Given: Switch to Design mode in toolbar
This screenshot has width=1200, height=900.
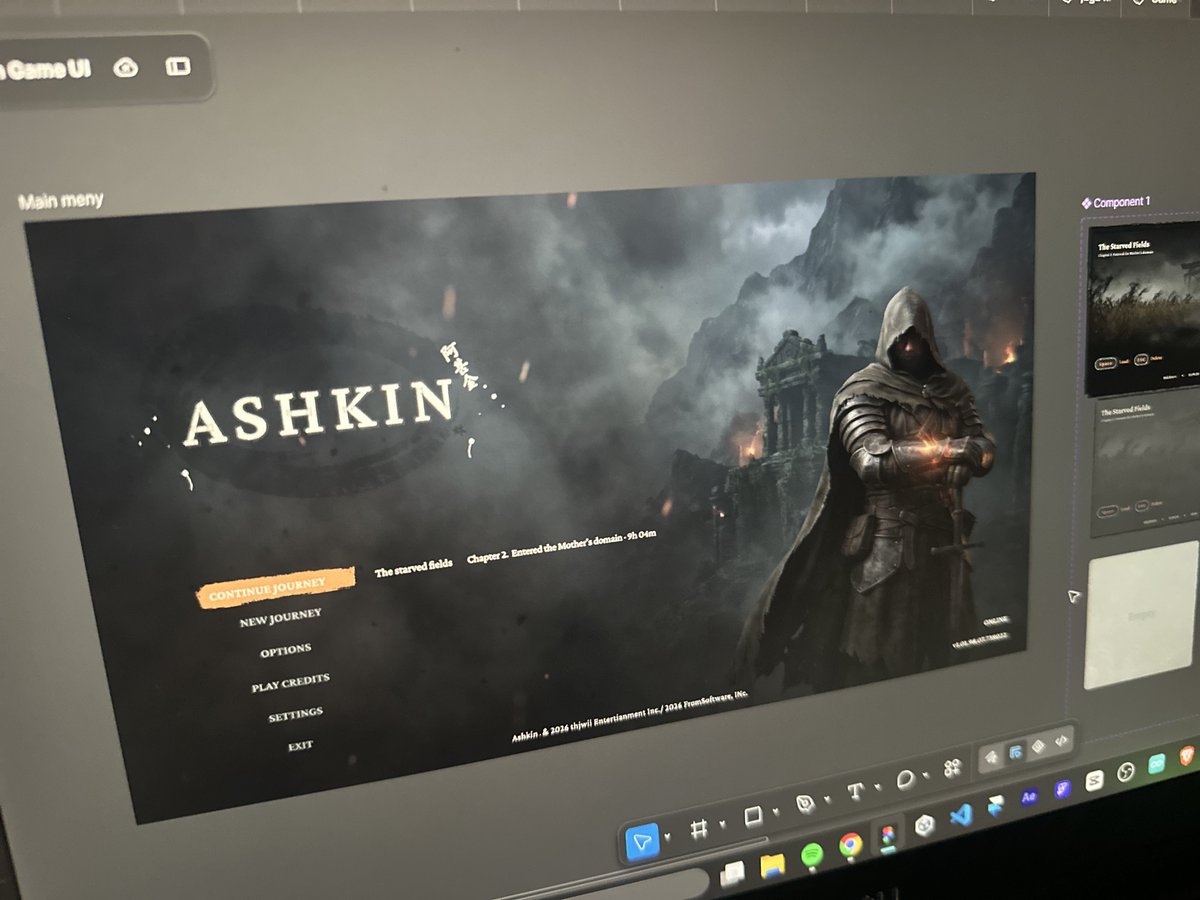Looking at the screenshot, I should pos(1015,751).
